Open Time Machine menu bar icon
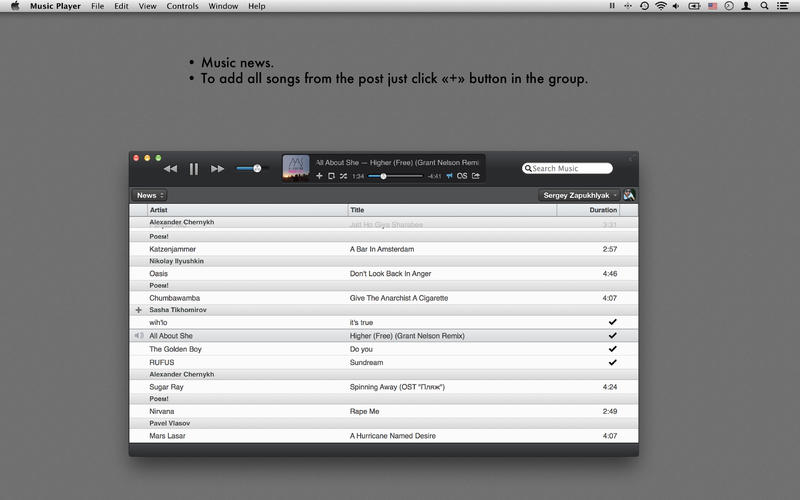 point(644,6)
